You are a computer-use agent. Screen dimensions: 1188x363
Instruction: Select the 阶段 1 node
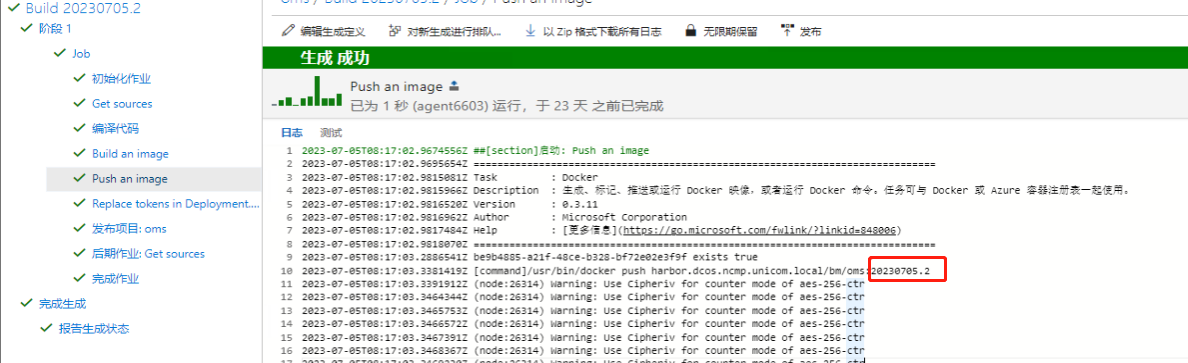[x=55, y=29]
